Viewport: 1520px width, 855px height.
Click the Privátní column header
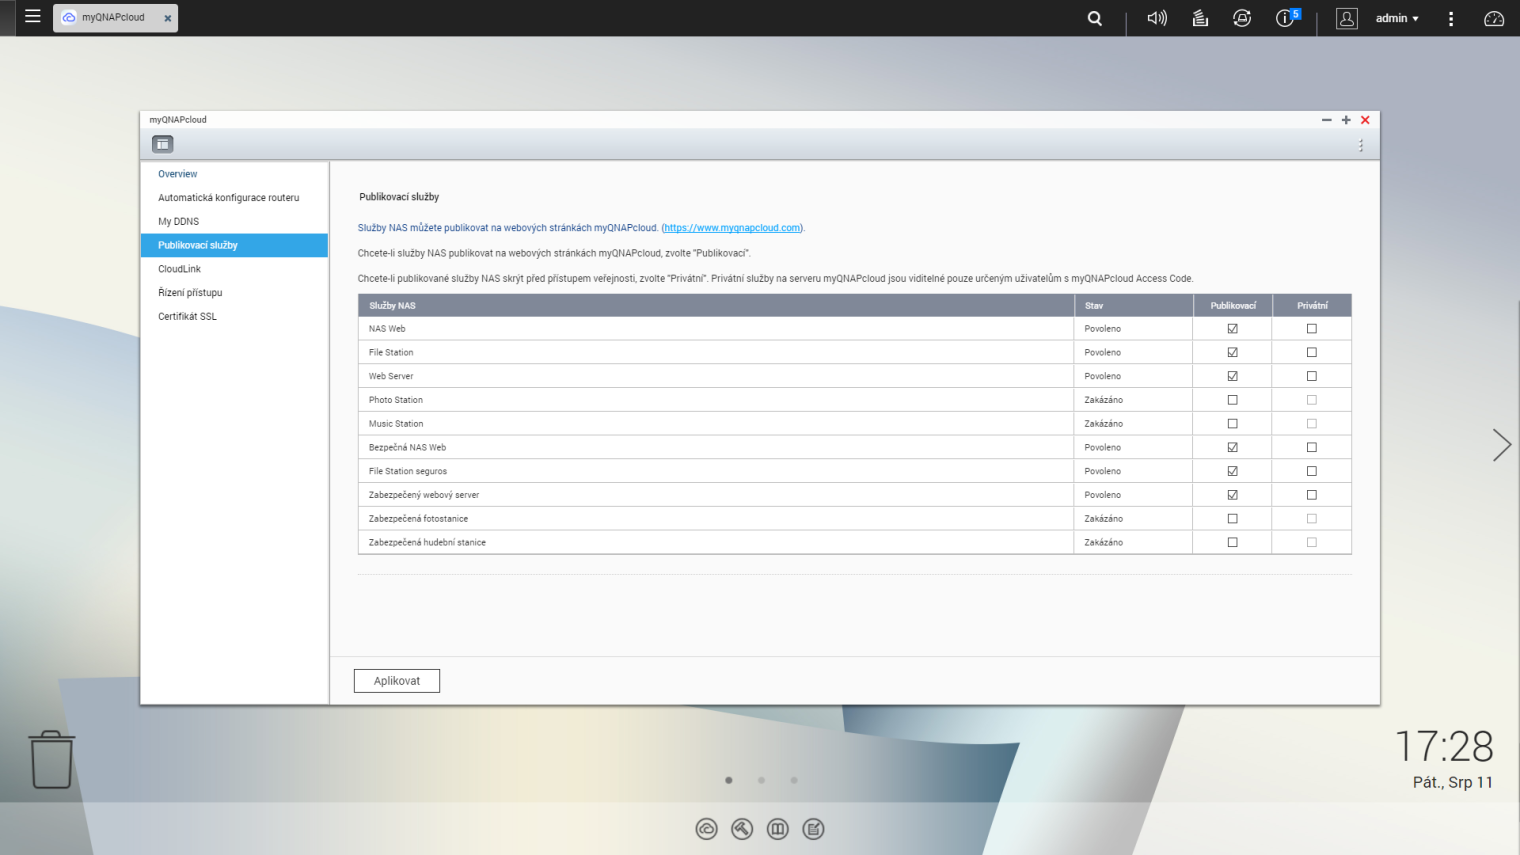click(1312, 306)
